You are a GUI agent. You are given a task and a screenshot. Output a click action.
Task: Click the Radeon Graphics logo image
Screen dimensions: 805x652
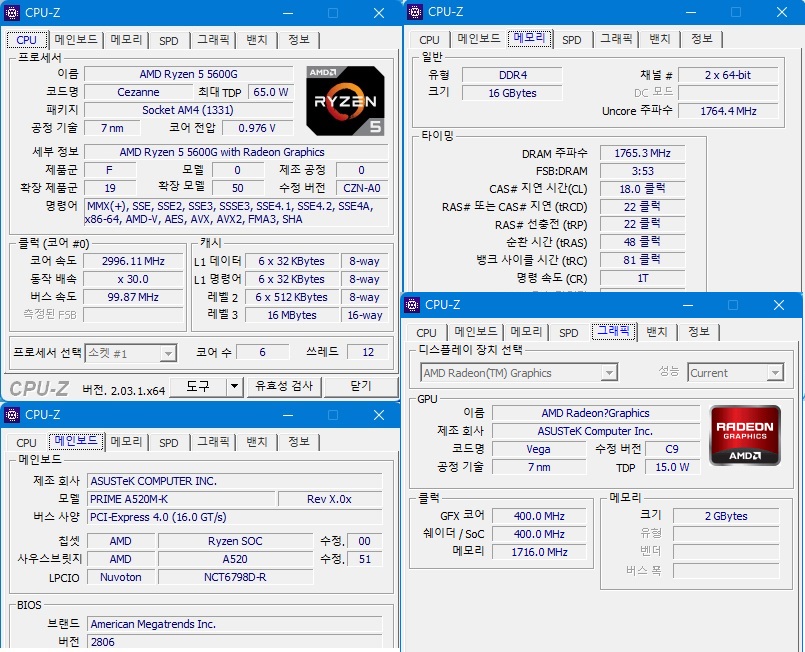click(745, 435)
